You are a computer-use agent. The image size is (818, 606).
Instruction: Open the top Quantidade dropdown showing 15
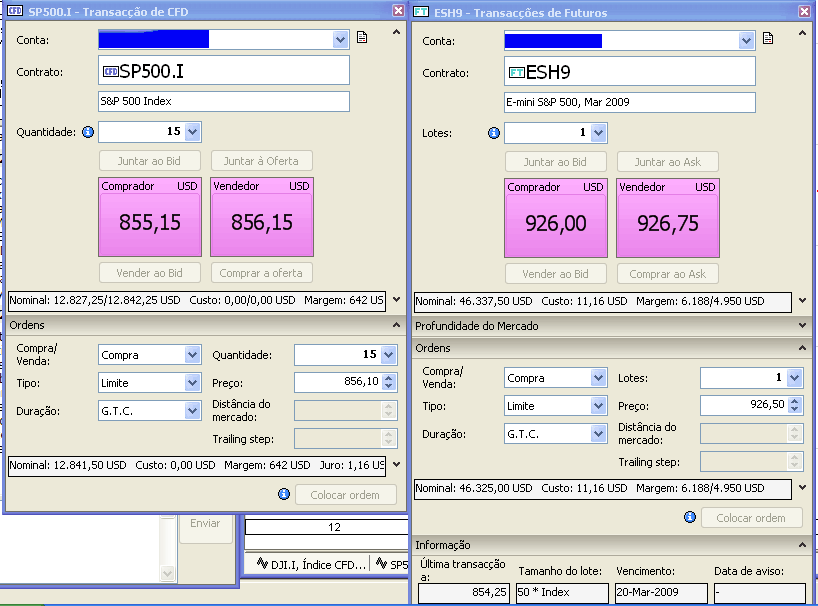click(193, 132)
